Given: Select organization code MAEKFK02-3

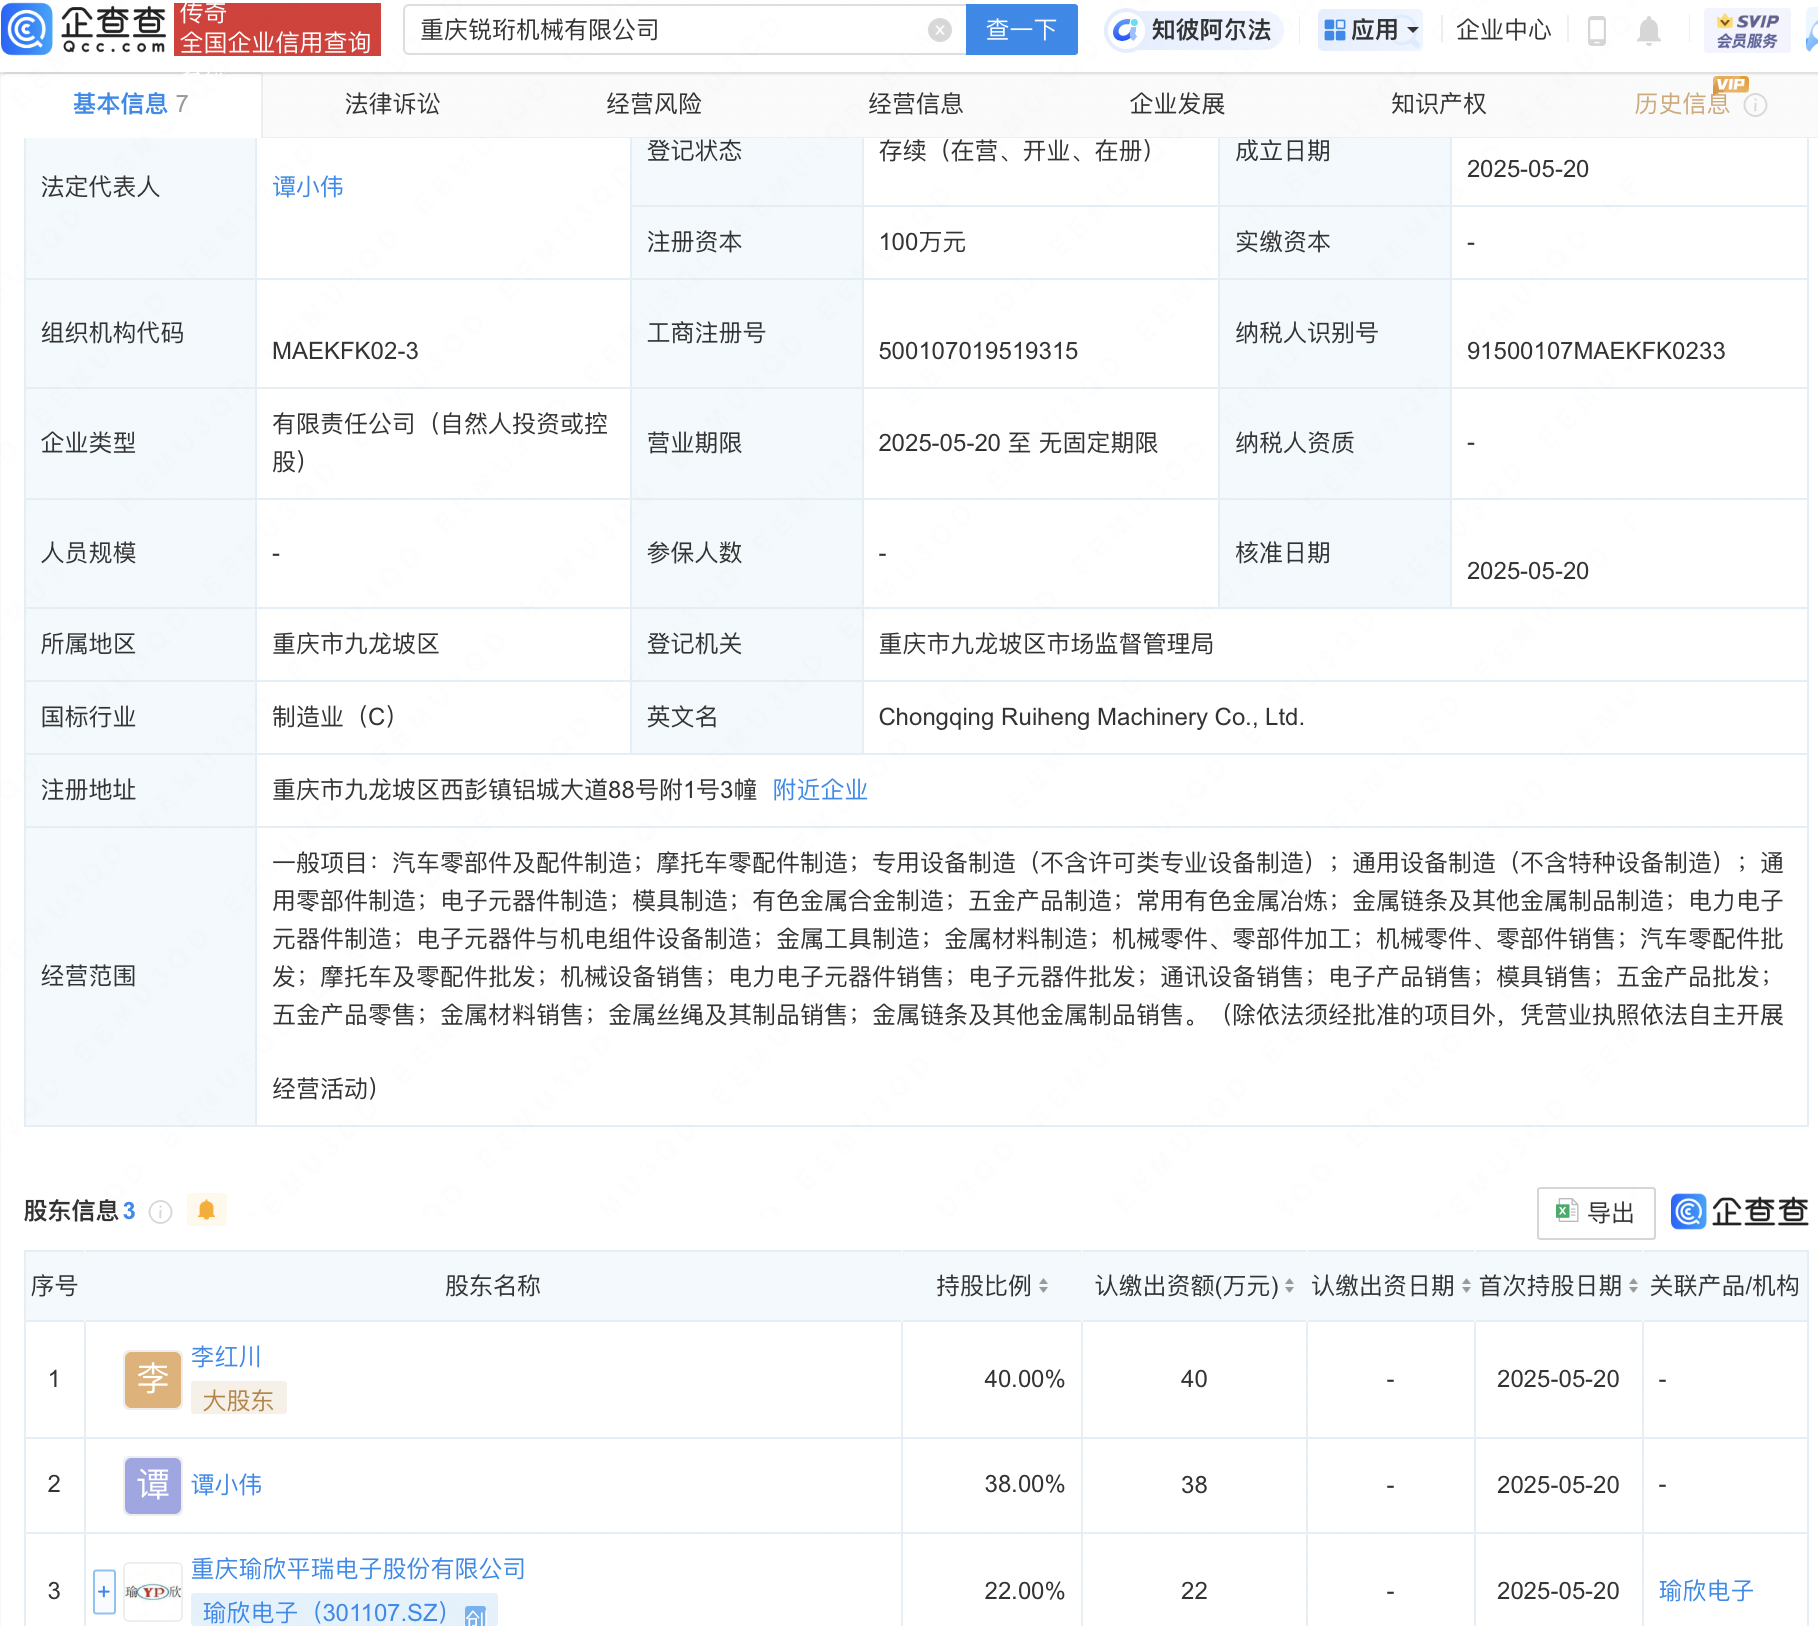Looking at the screenshot, I should click(345, 351).
